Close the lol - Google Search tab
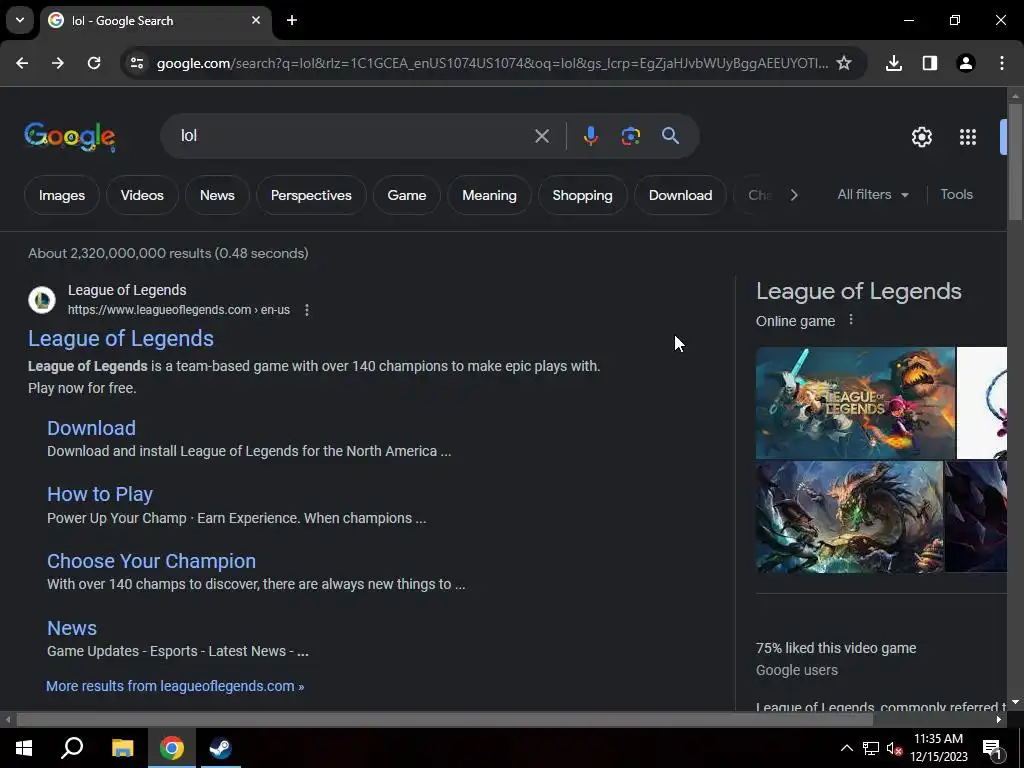1024x768 pixels. click(256, 20)
